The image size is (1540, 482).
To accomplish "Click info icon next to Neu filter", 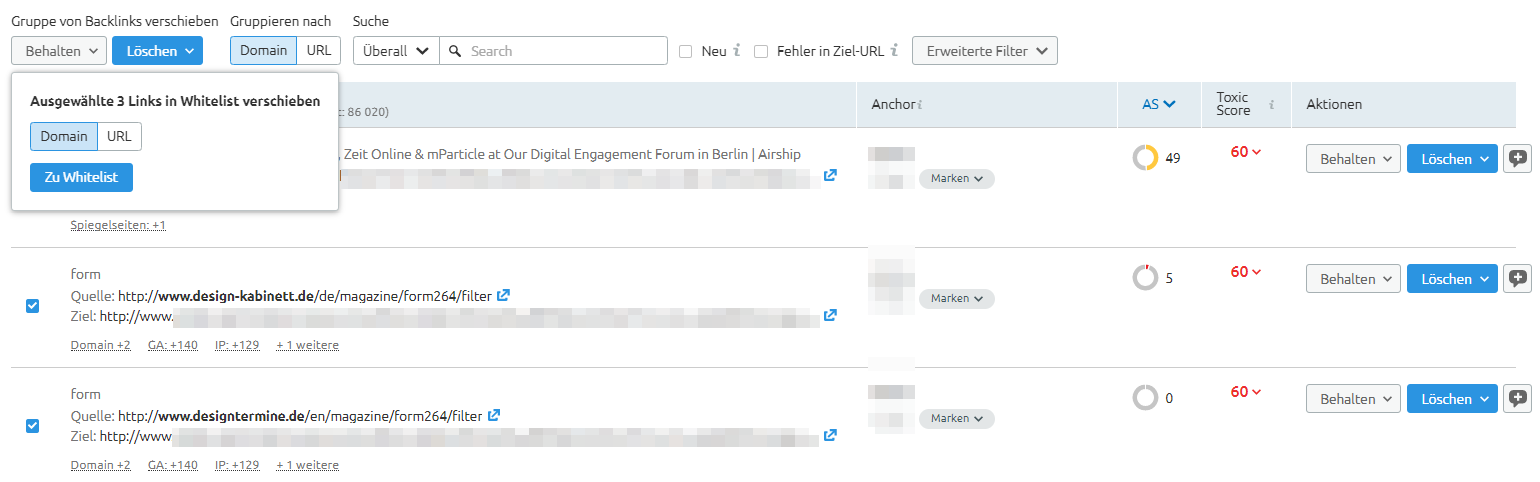I will point(737,50).
